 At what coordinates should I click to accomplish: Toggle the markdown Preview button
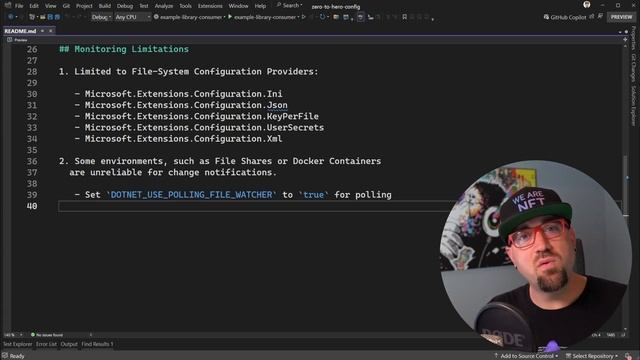pyautogui.click(x=17, y=40)
